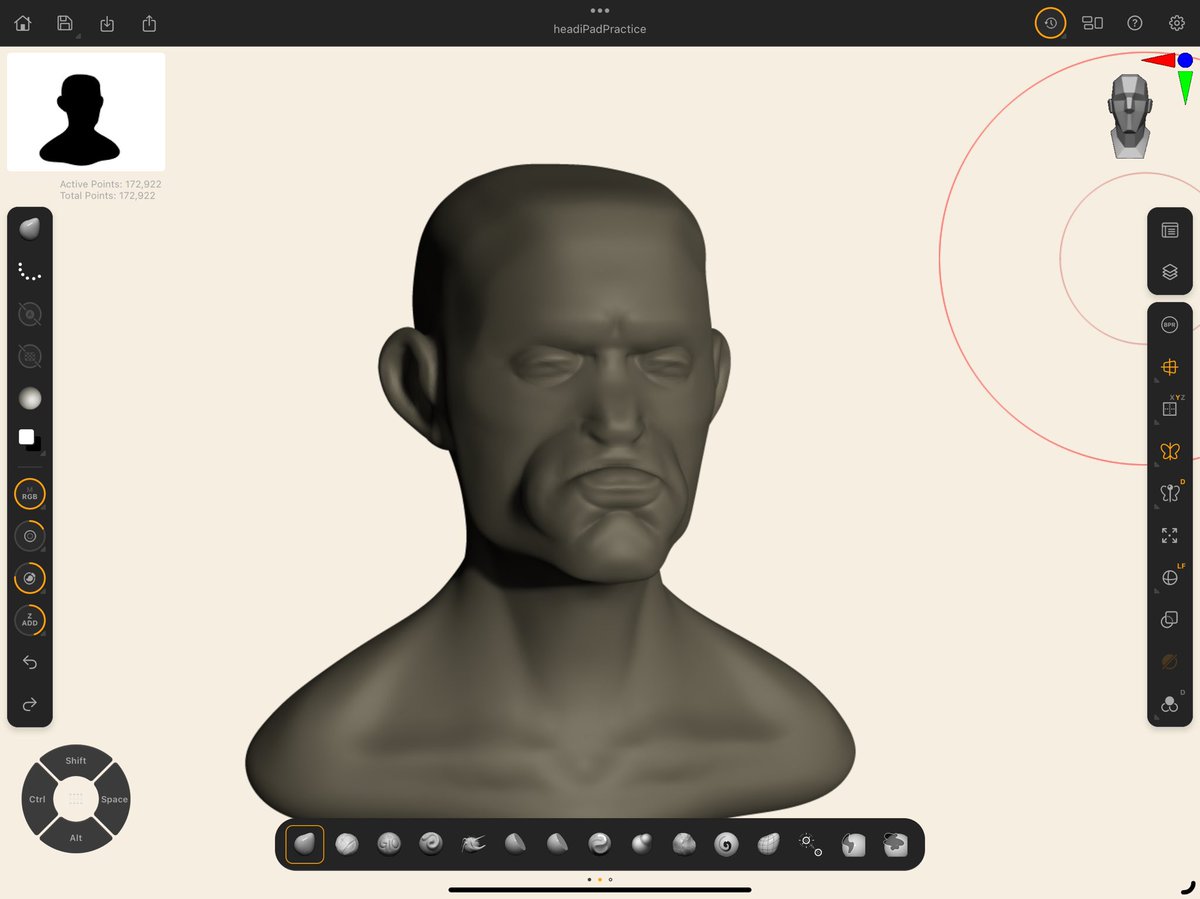Toggle the overlapping squares transparency icon
This screenshot has width=1200, height=899.
[1169, 620]
